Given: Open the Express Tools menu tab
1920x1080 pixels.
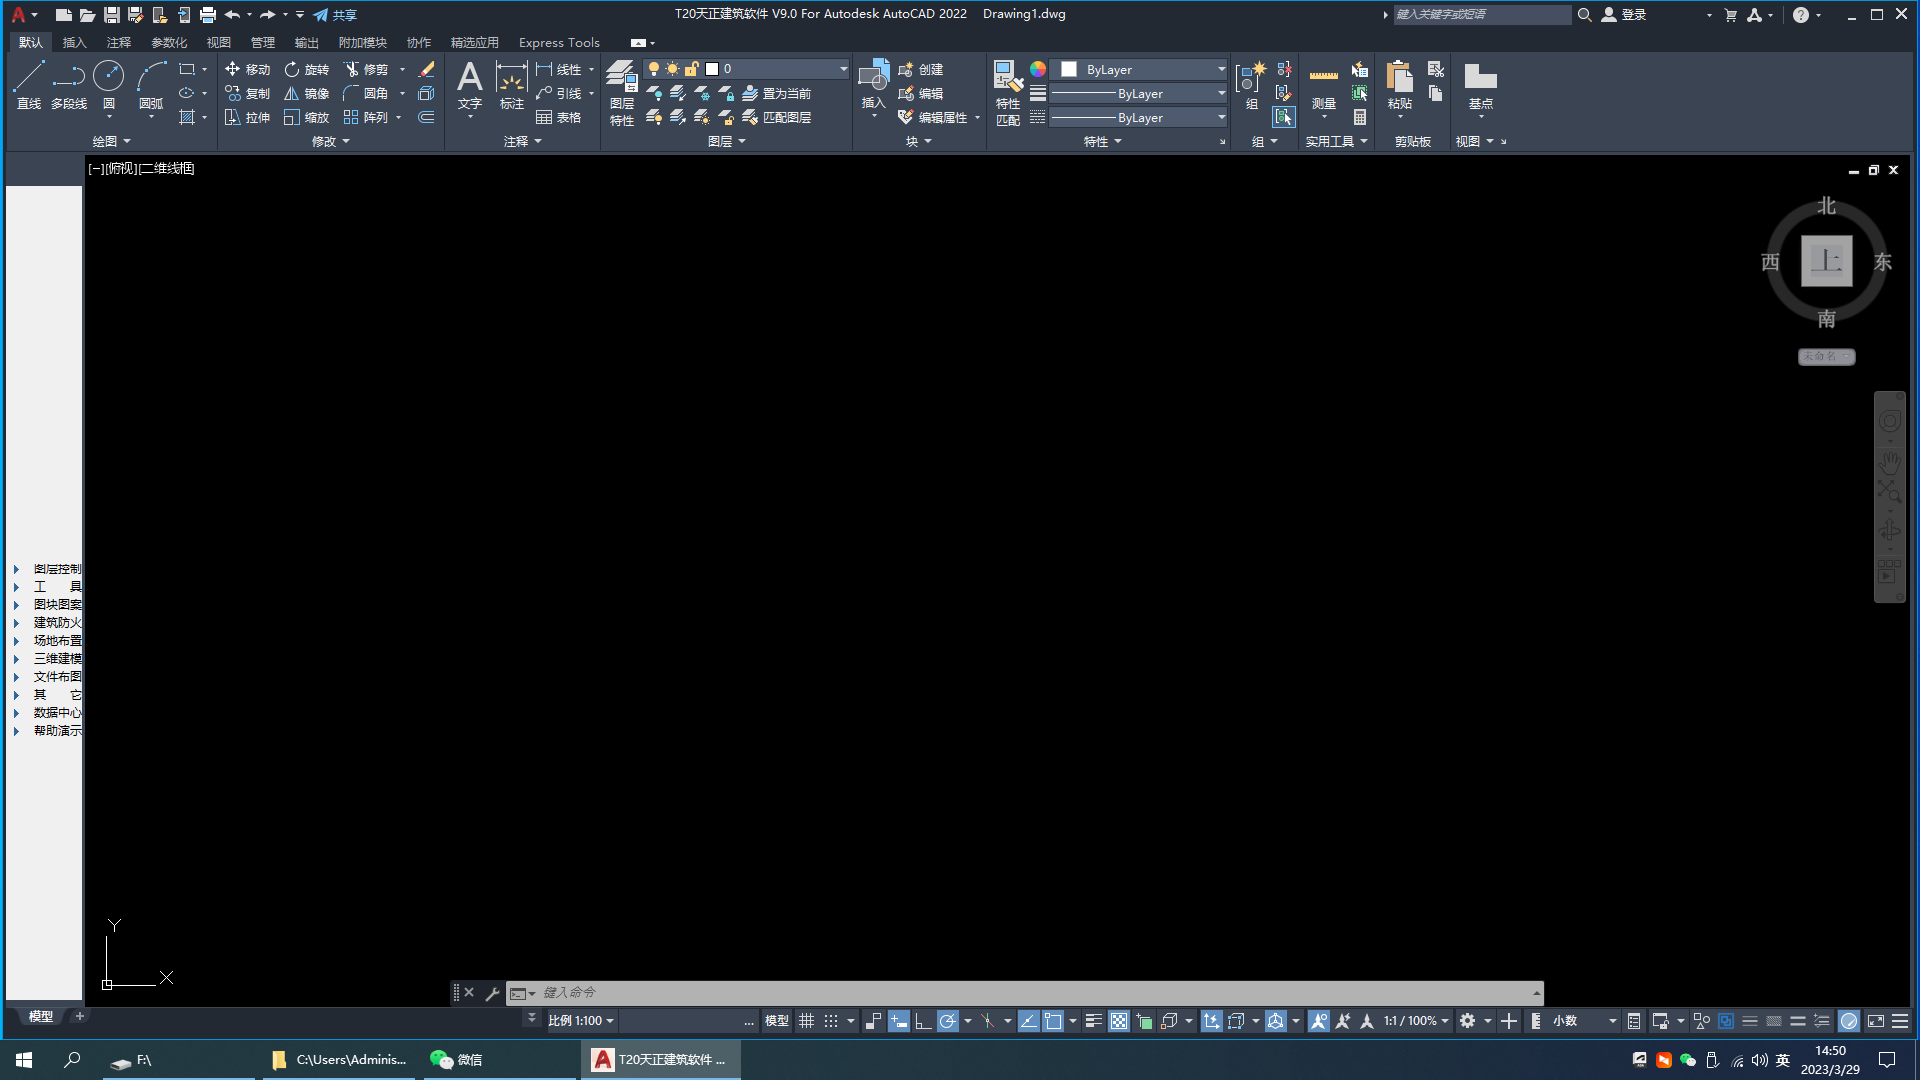Looking at the screenshot, I should coord(558,42).
